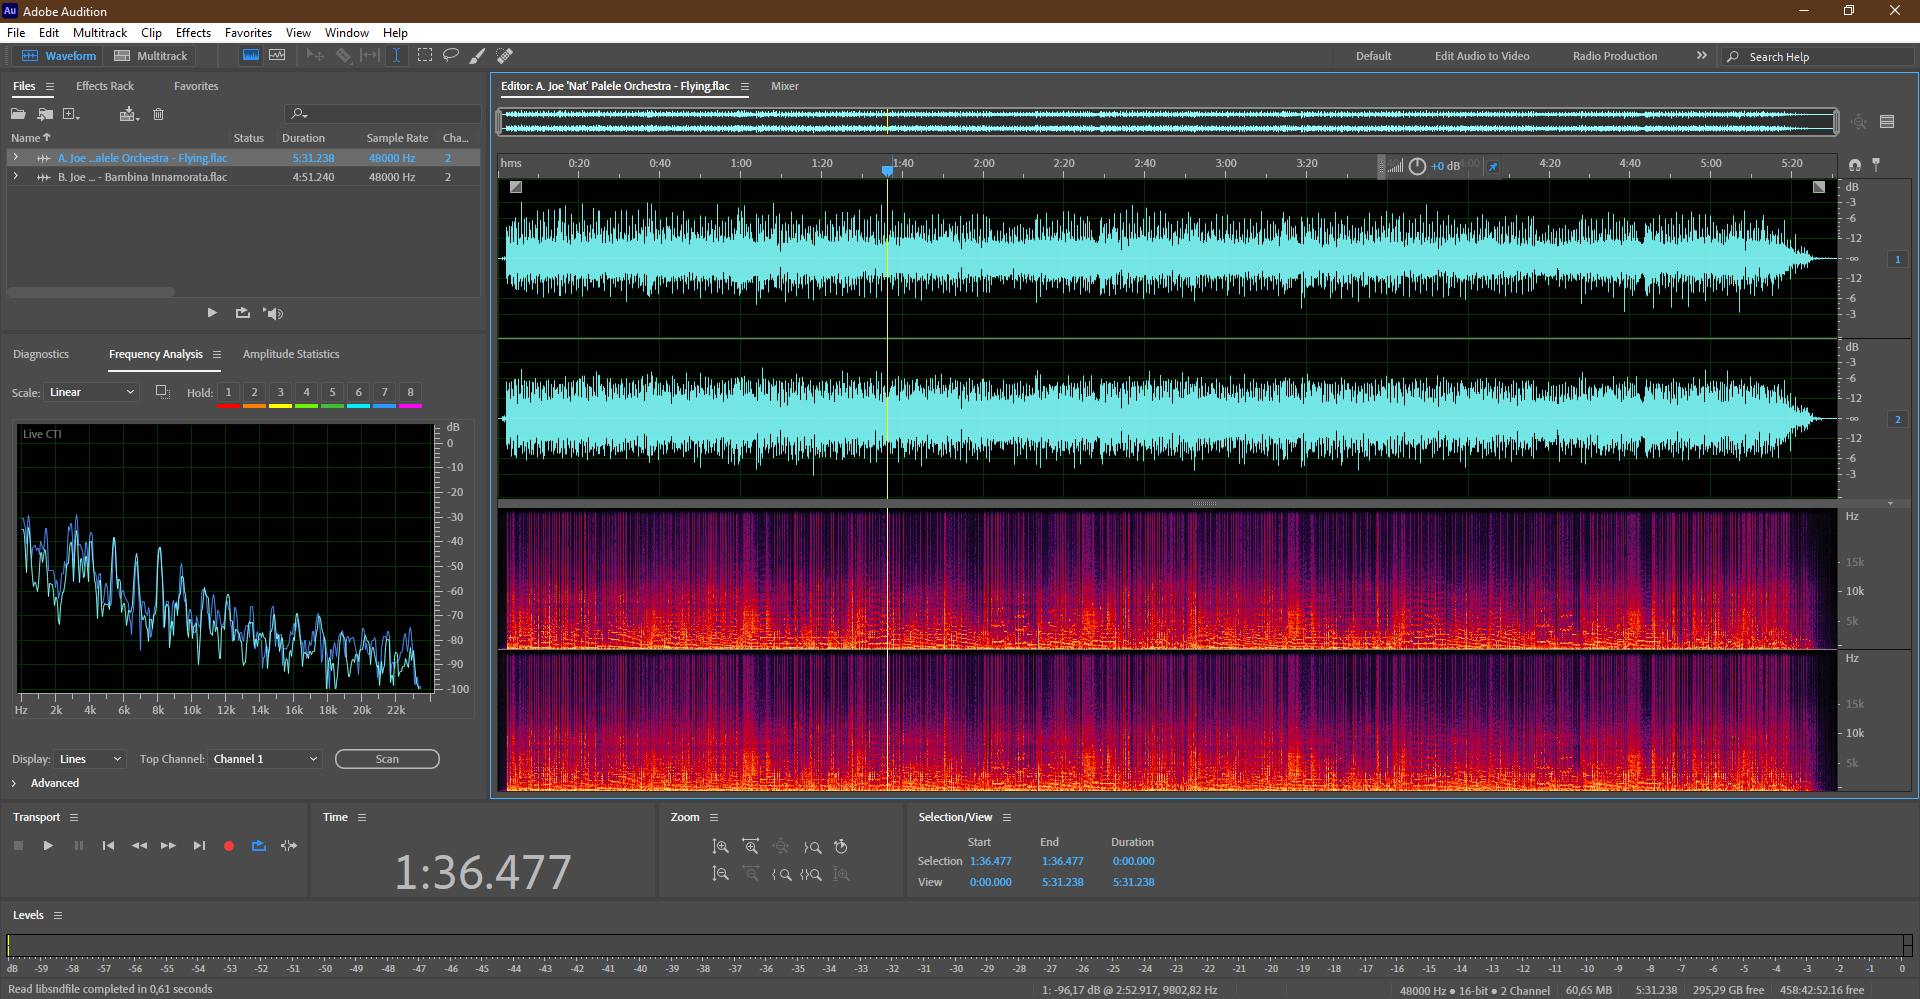Toggle channel 2 enable button
The image size is (1920, 999).
1897,419
